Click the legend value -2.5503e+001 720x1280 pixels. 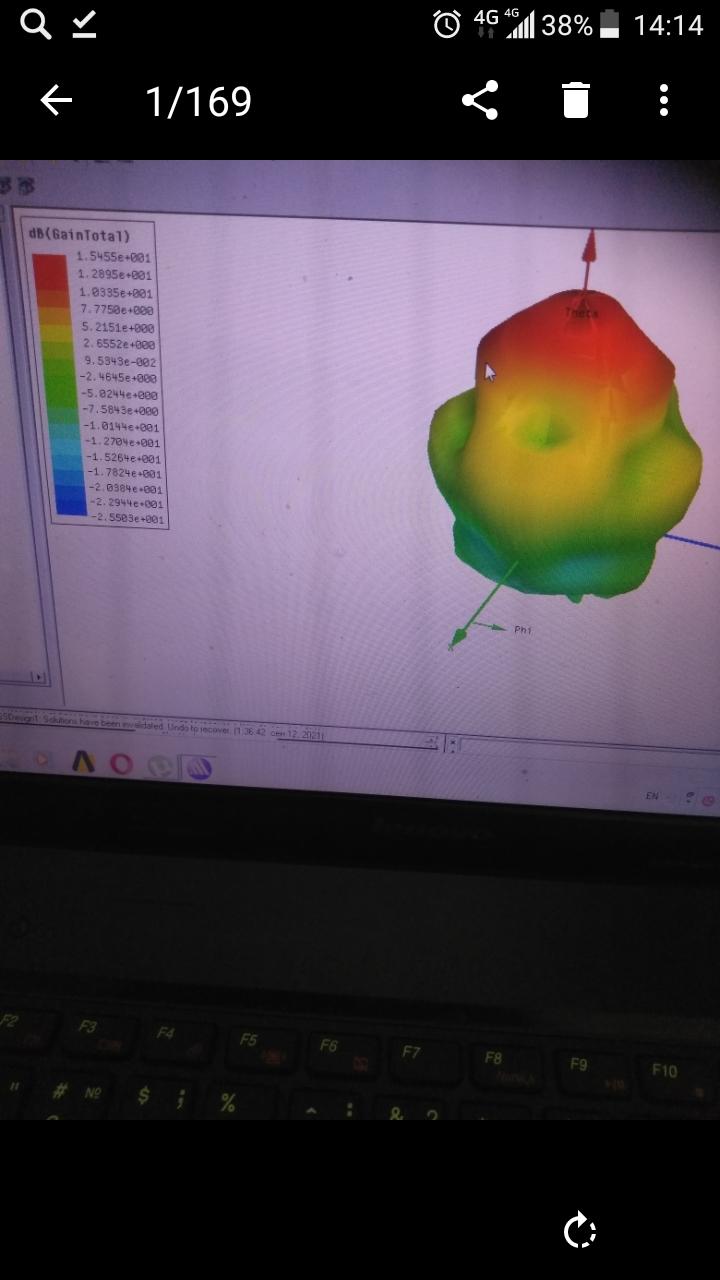coord(128,519)
